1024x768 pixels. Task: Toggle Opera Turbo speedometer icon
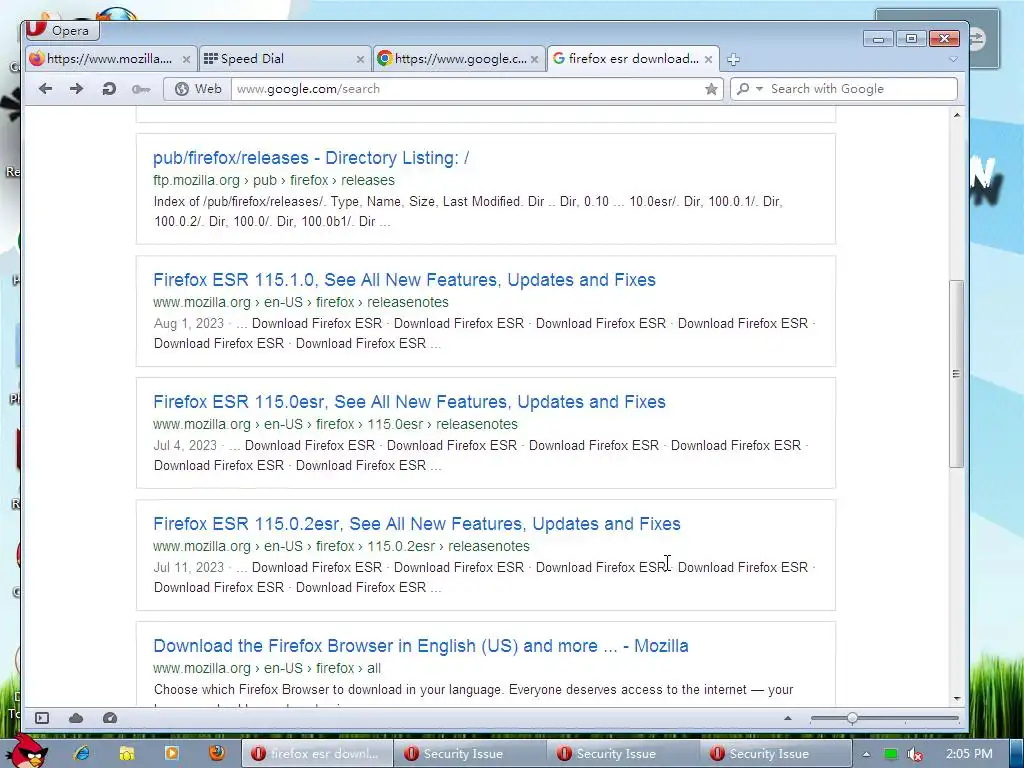click(x=110, y=718)
